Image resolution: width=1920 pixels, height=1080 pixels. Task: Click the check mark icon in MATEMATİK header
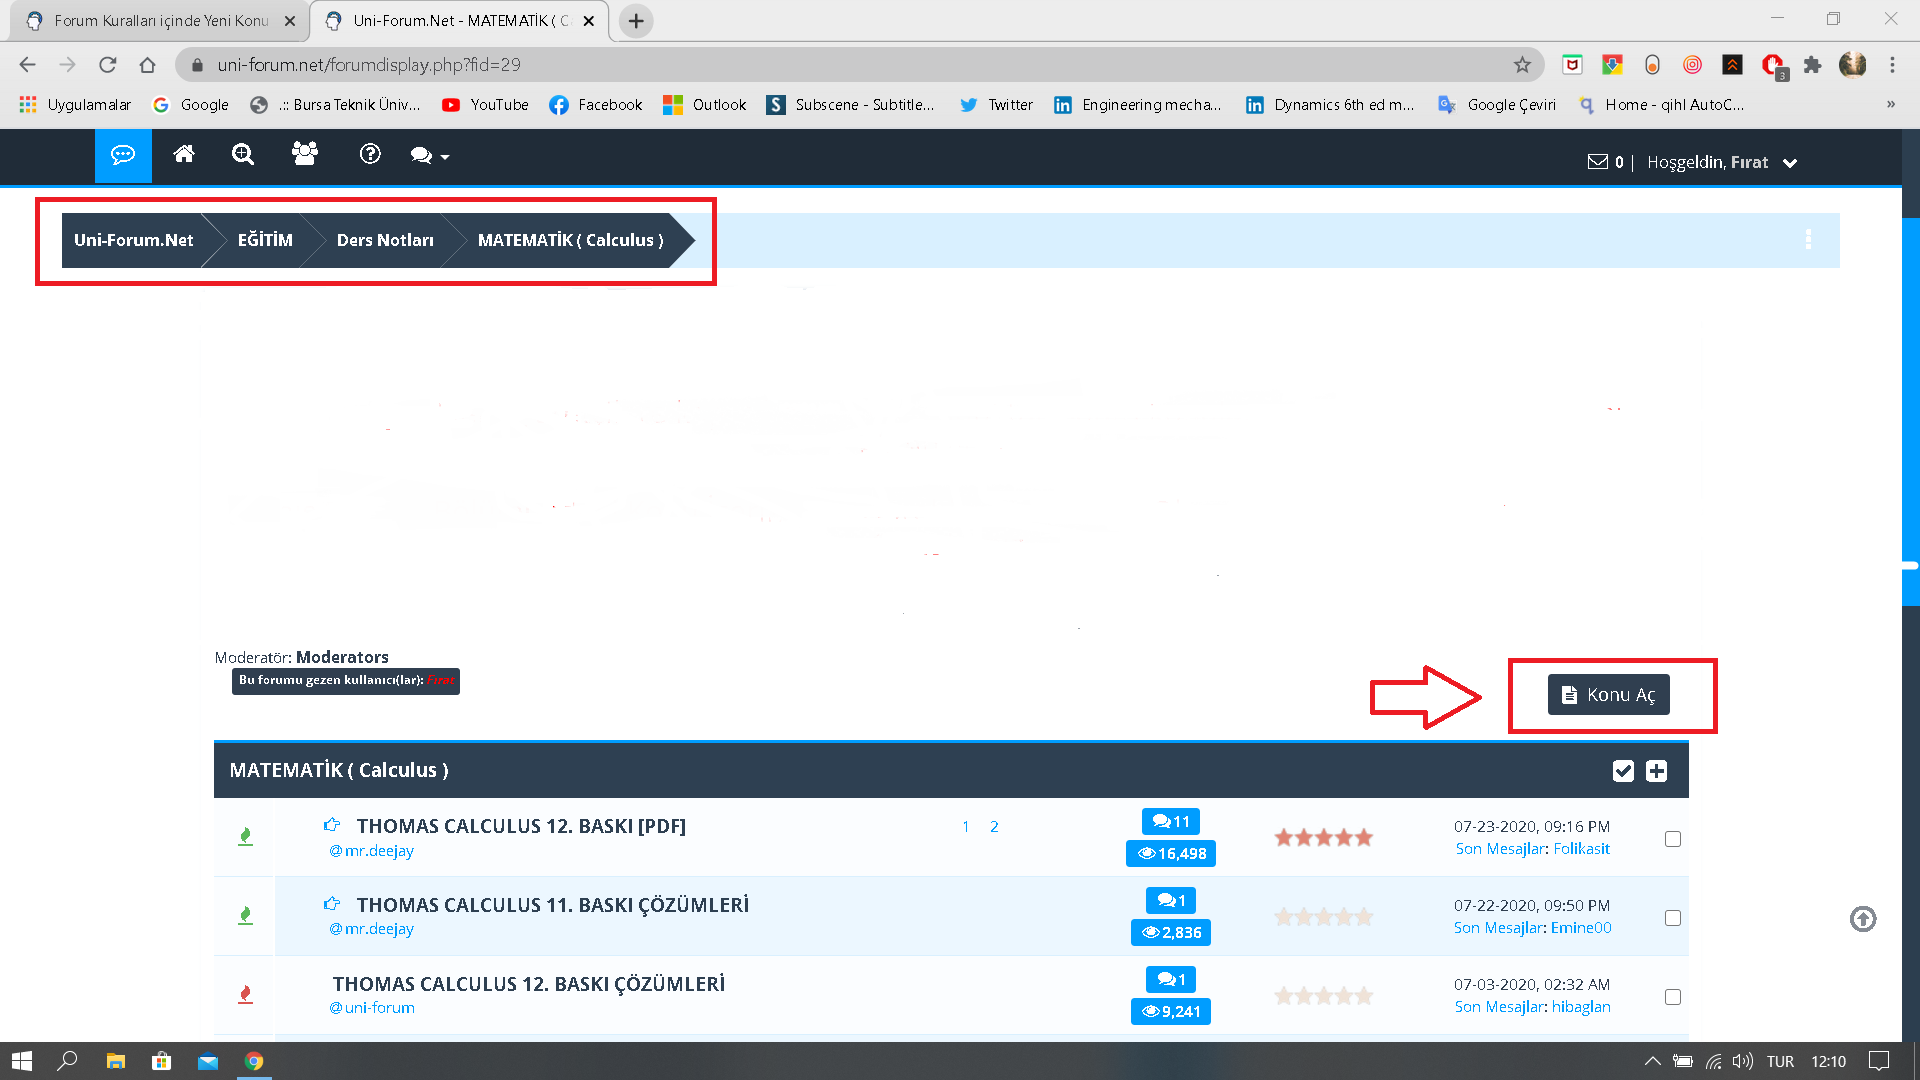[1623, 771]
